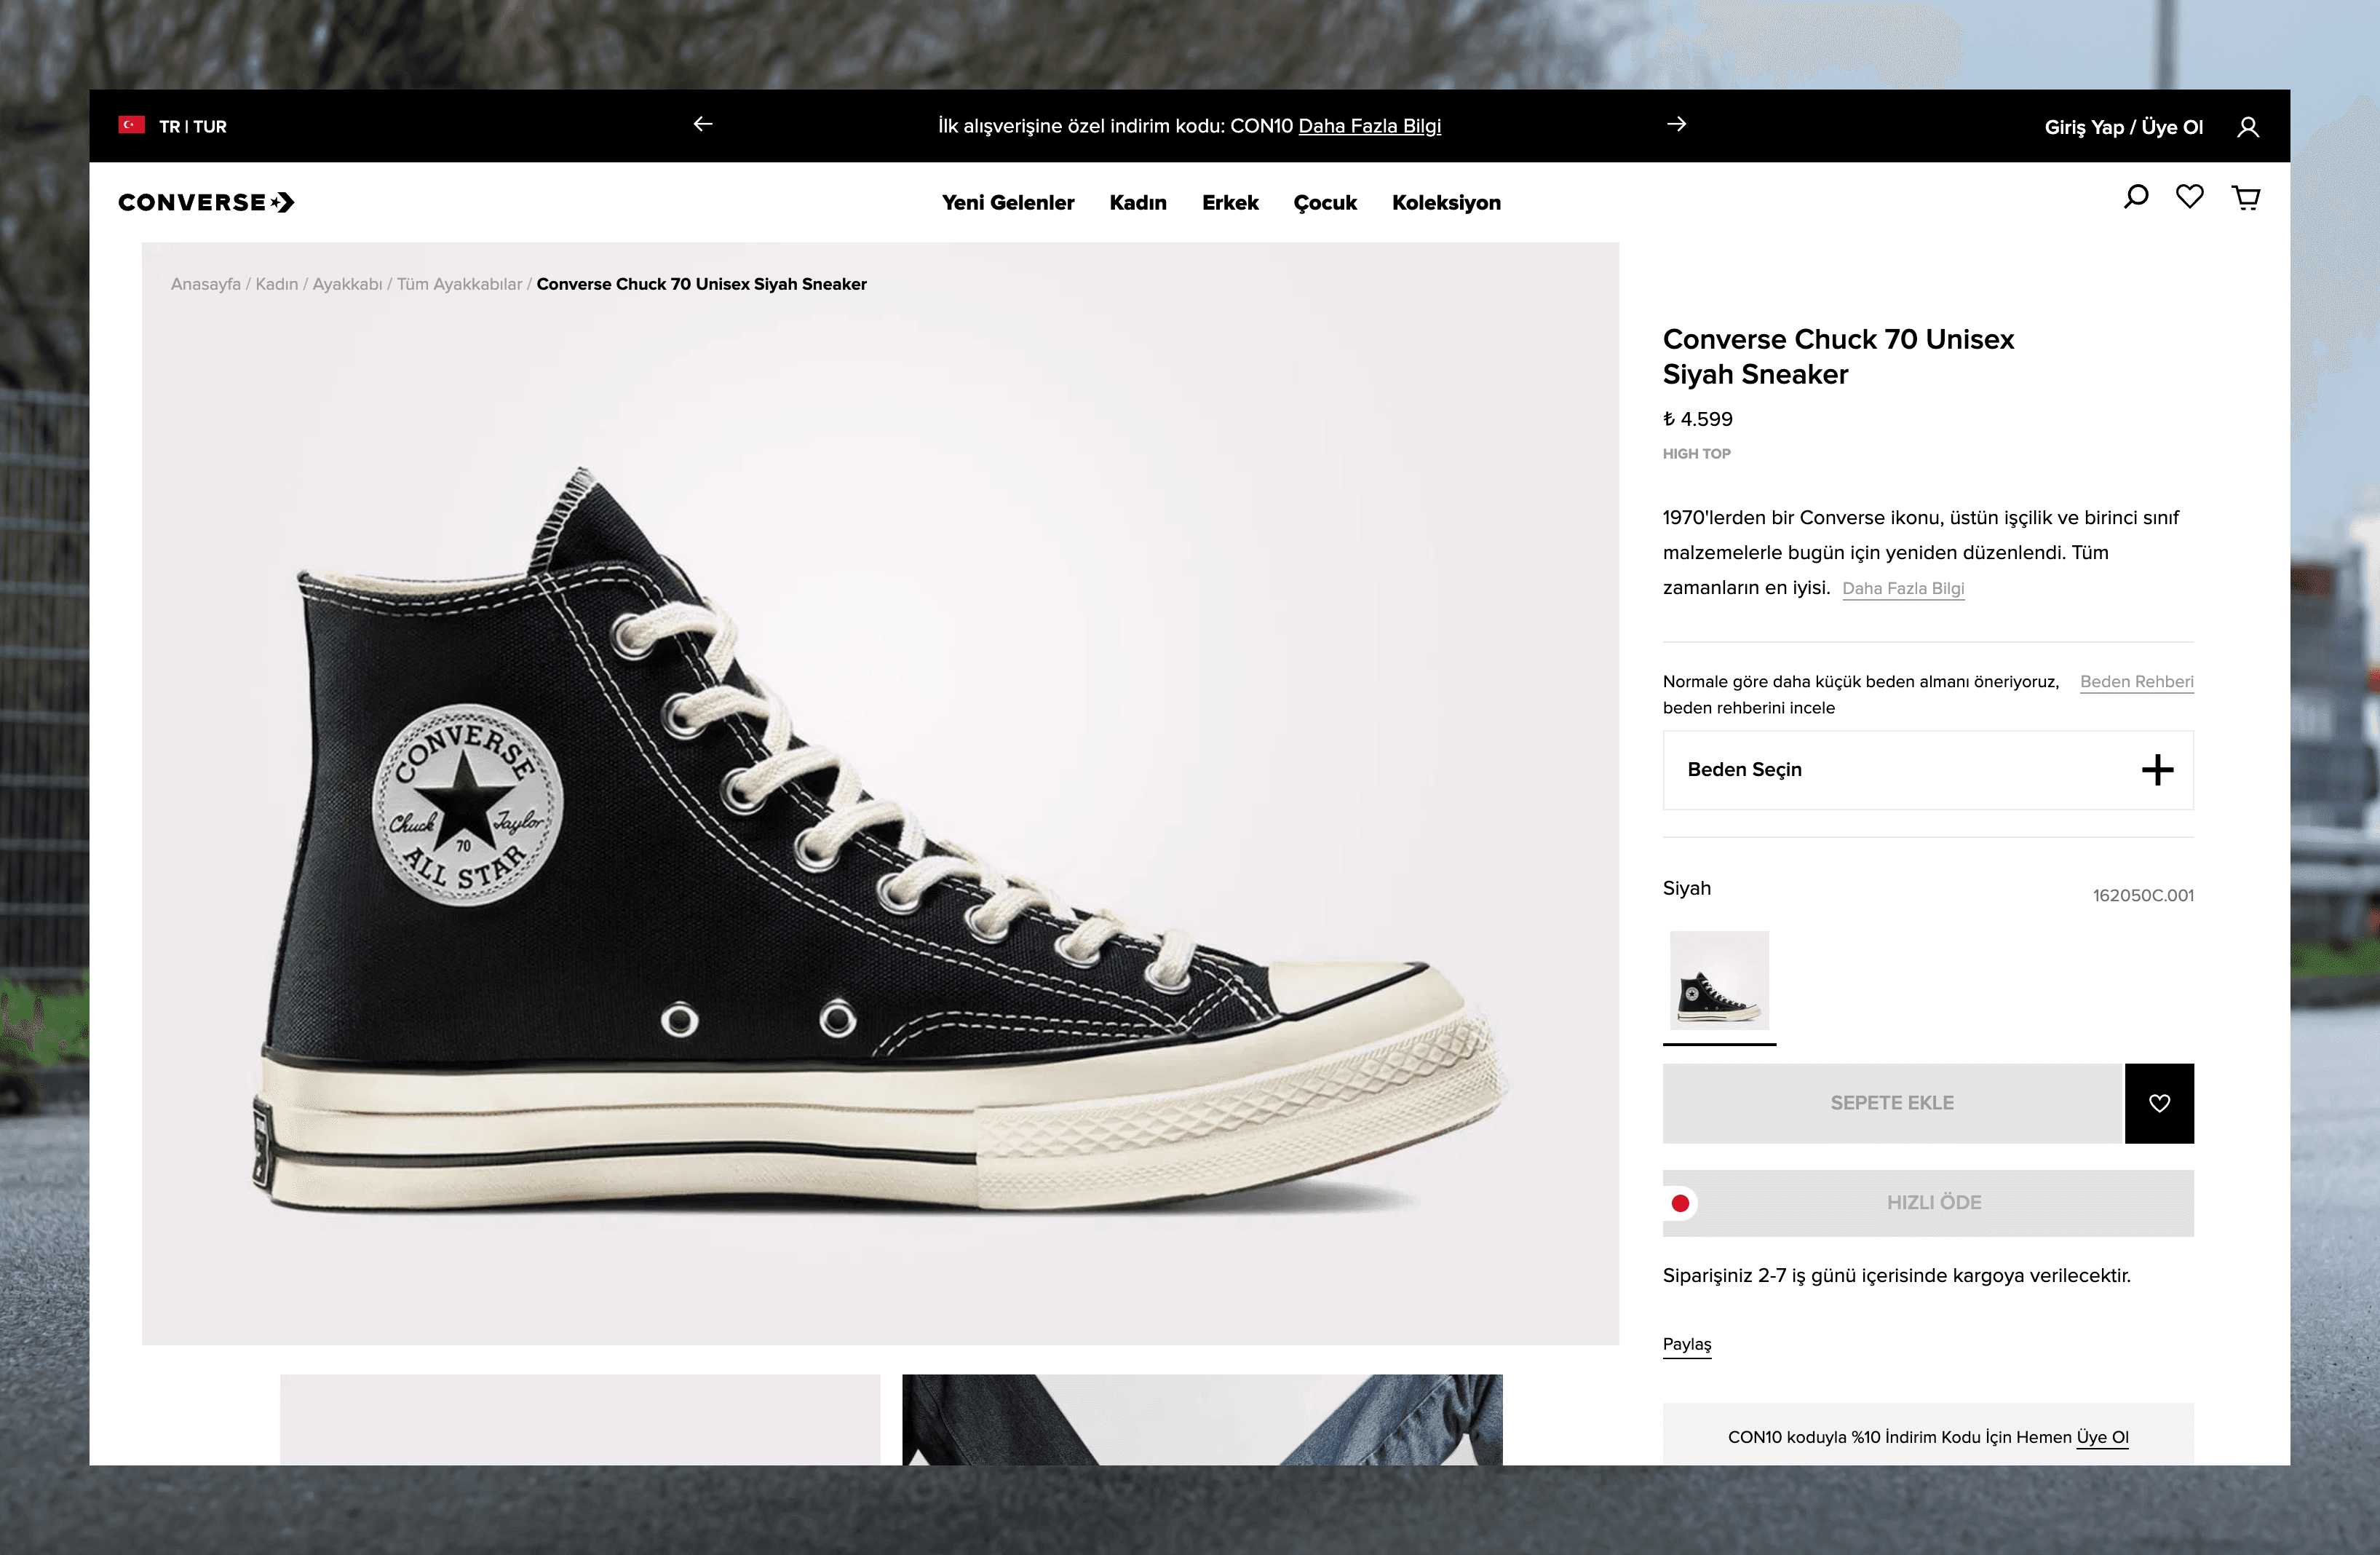Open the shopping cart icon

2246,197
